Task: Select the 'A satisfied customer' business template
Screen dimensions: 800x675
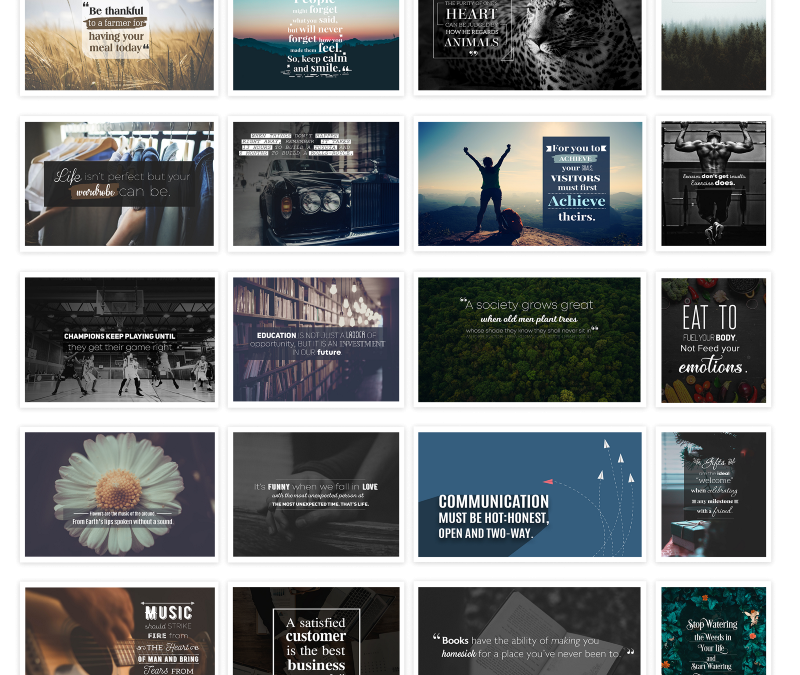Action: [x=316, y=631]
